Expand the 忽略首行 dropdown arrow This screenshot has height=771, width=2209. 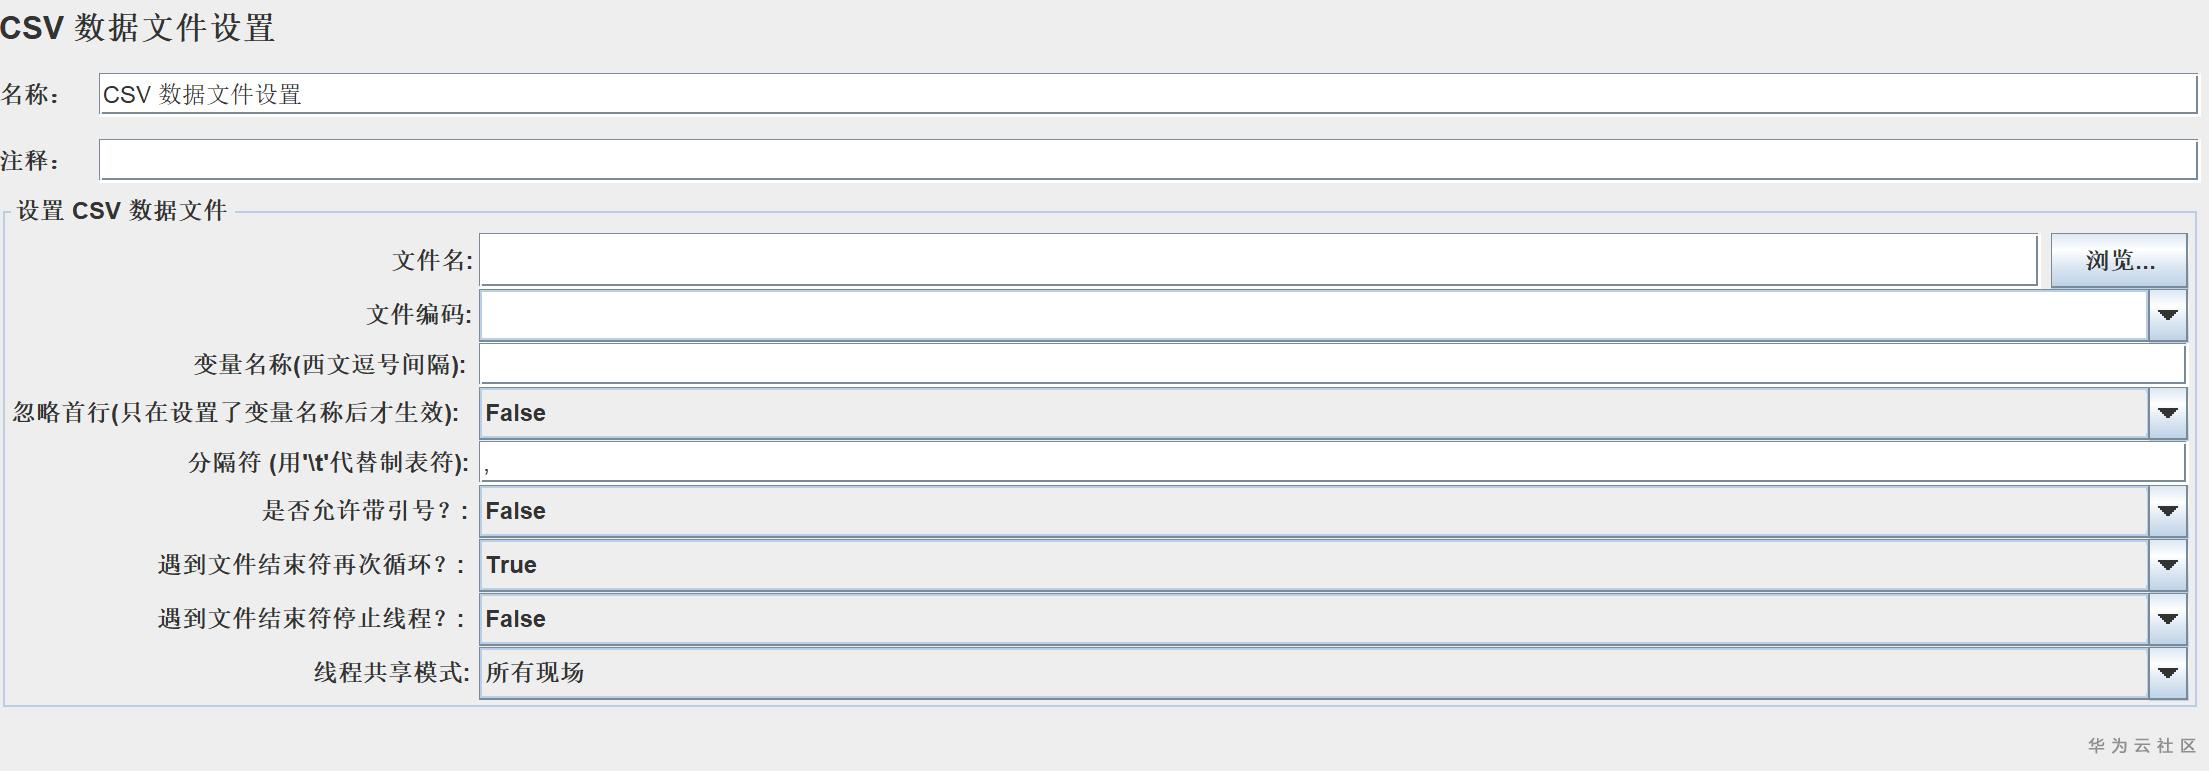click(x=2167, y=413)
